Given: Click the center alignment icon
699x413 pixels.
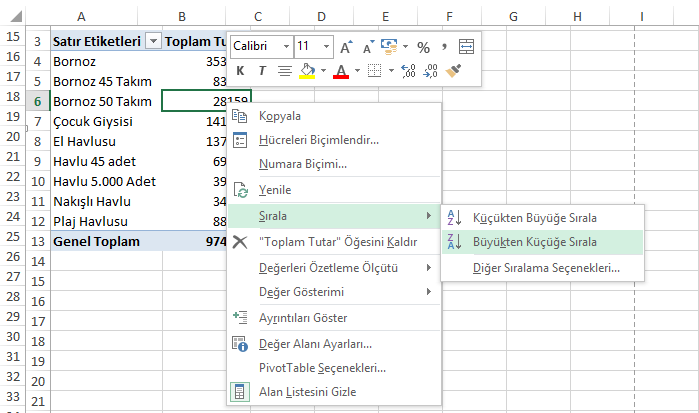Looking at the screenshot, I should point(284,71).
